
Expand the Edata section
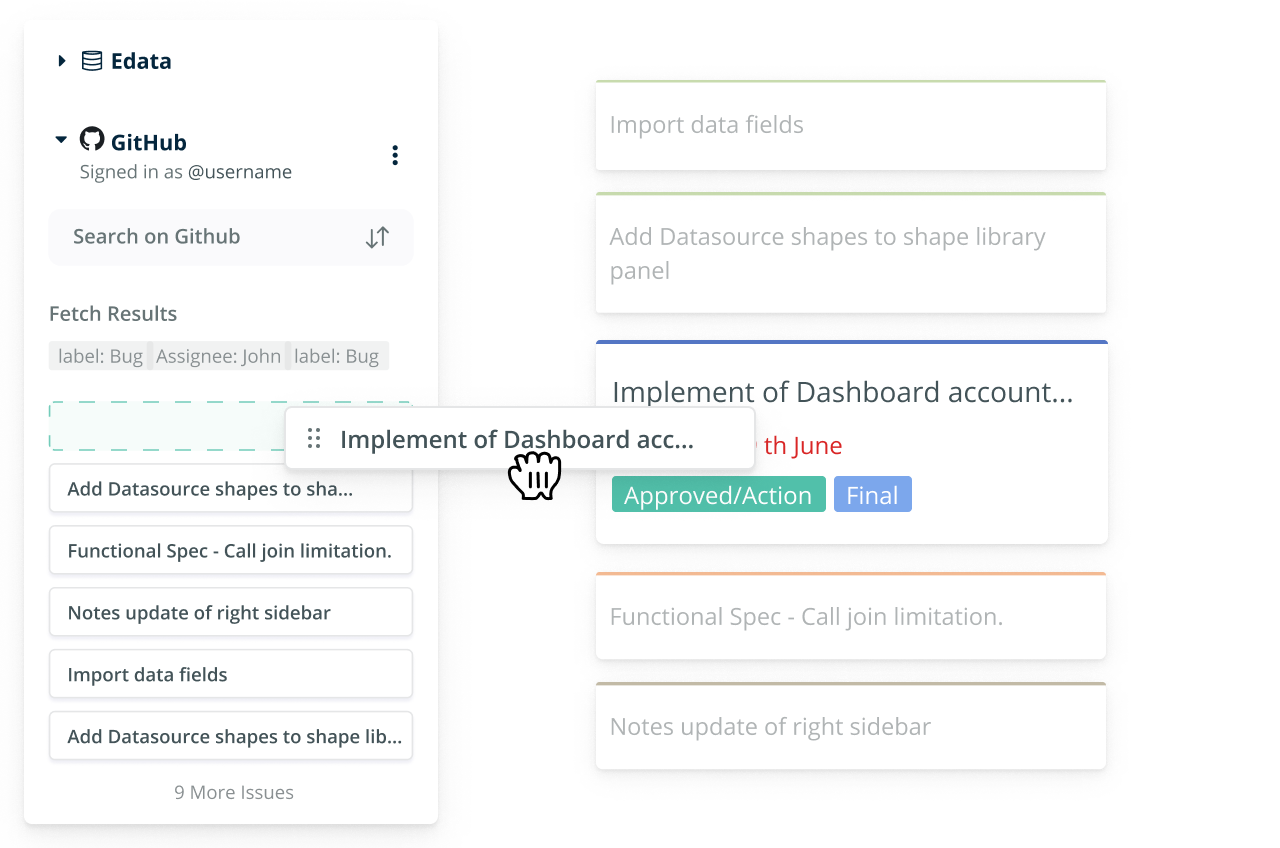62,61
